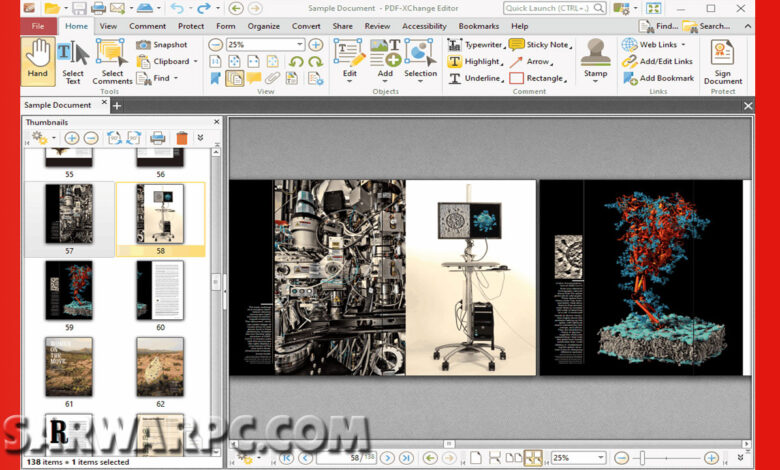Switch to the View ribbon tab
This screenshot has width=780, height=470.
(x=108, y=26)
